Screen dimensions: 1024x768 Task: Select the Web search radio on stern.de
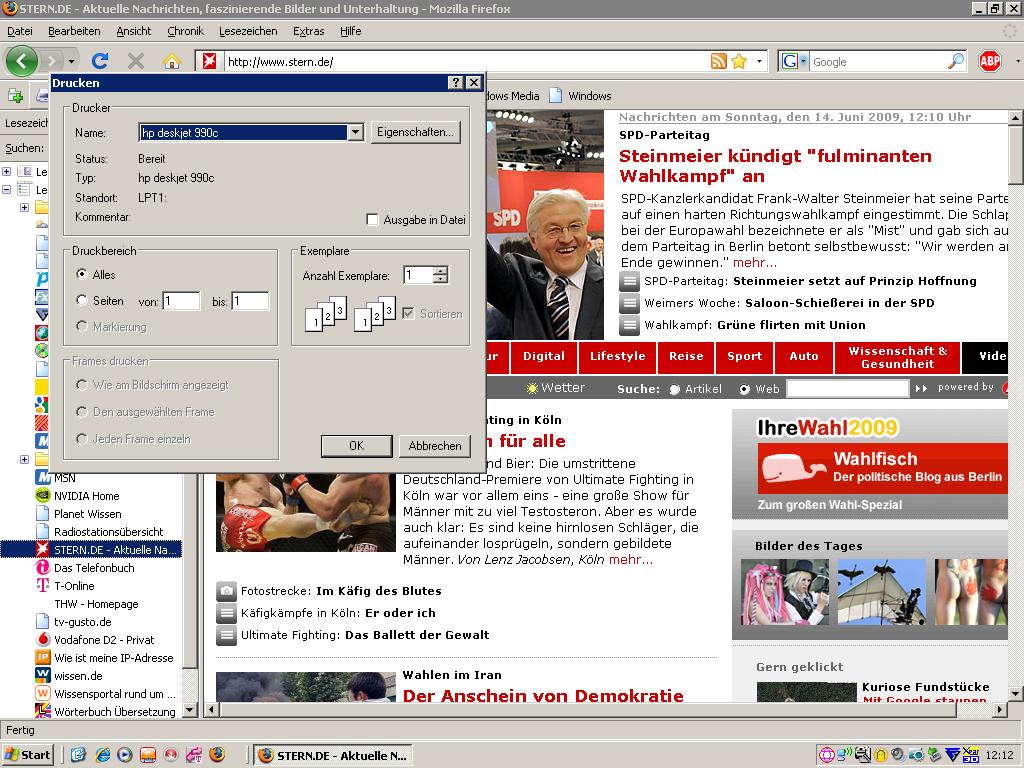pos(744,389)
